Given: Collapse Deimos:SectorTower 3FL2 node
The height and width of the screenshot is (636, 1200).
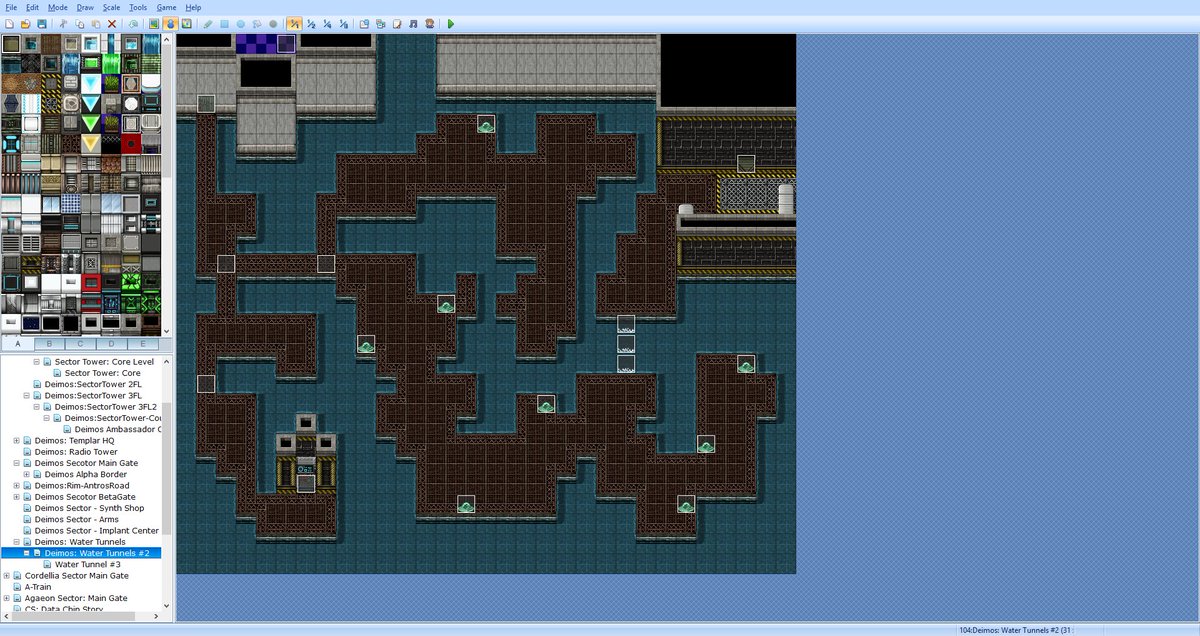Looking at the screenshot, I should tap(36, 407).
